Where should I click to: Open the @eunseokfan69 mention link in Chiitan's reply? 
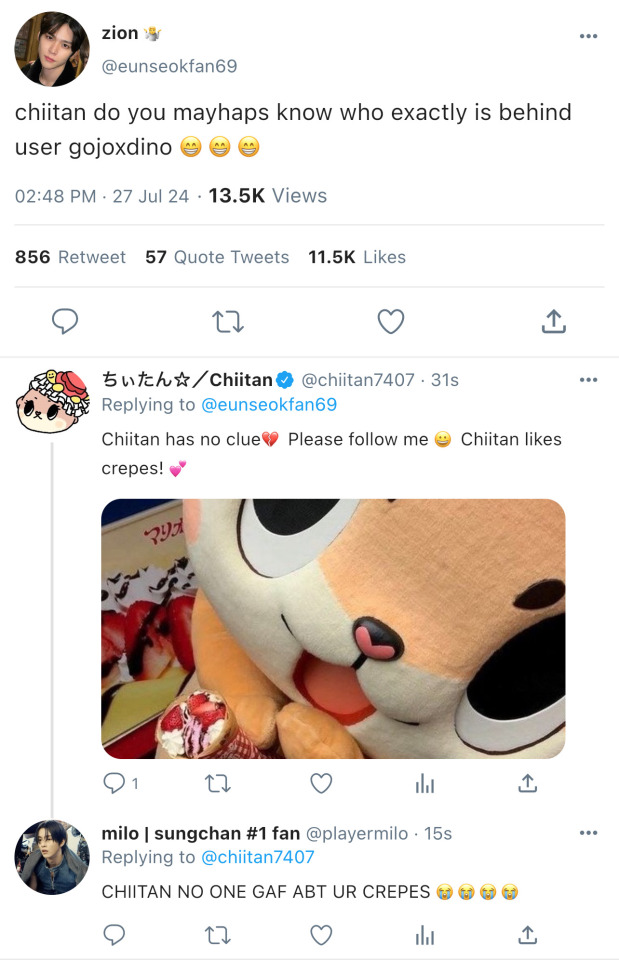pos(269,405)
